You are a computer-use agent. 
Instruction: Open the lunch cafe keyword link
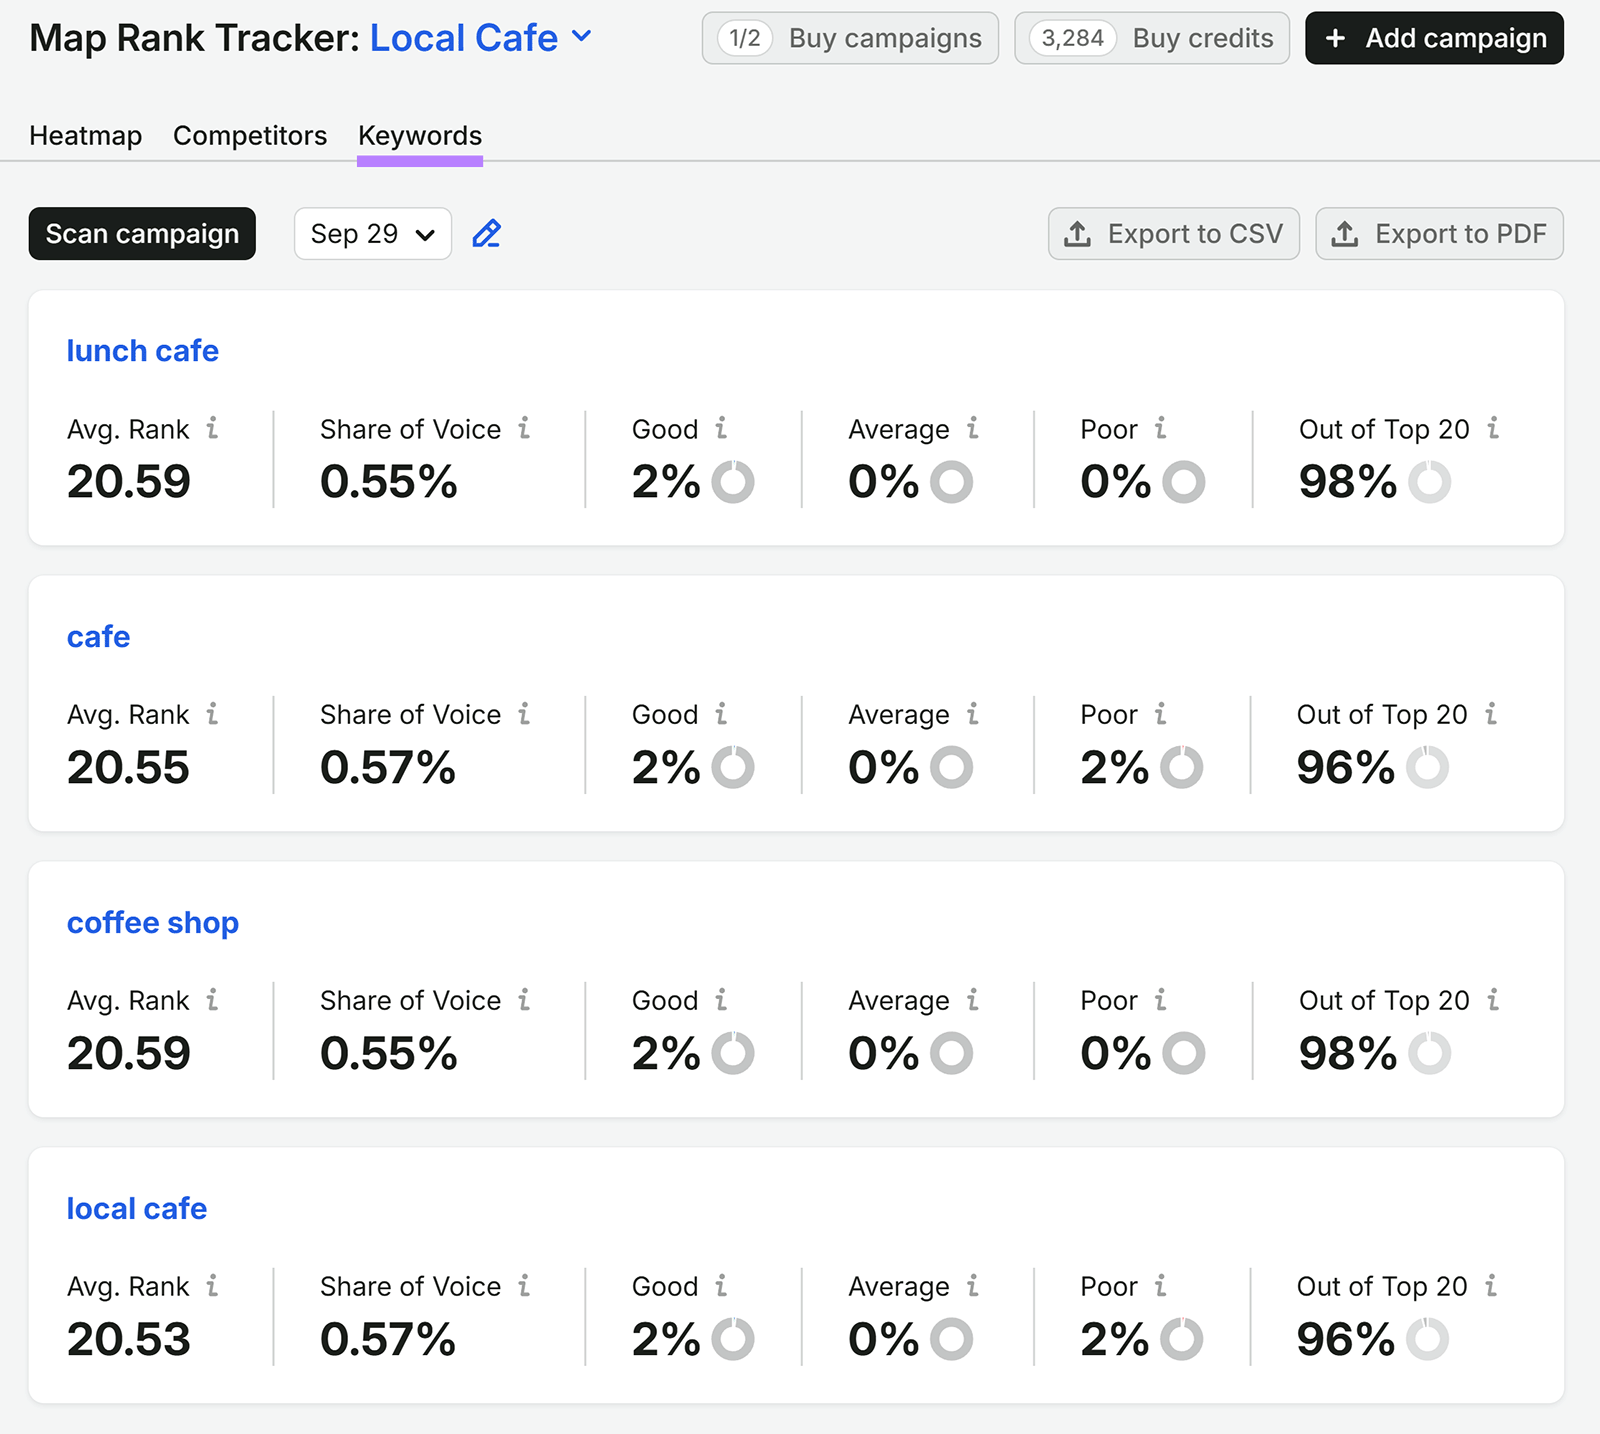[x=143, y=351]
